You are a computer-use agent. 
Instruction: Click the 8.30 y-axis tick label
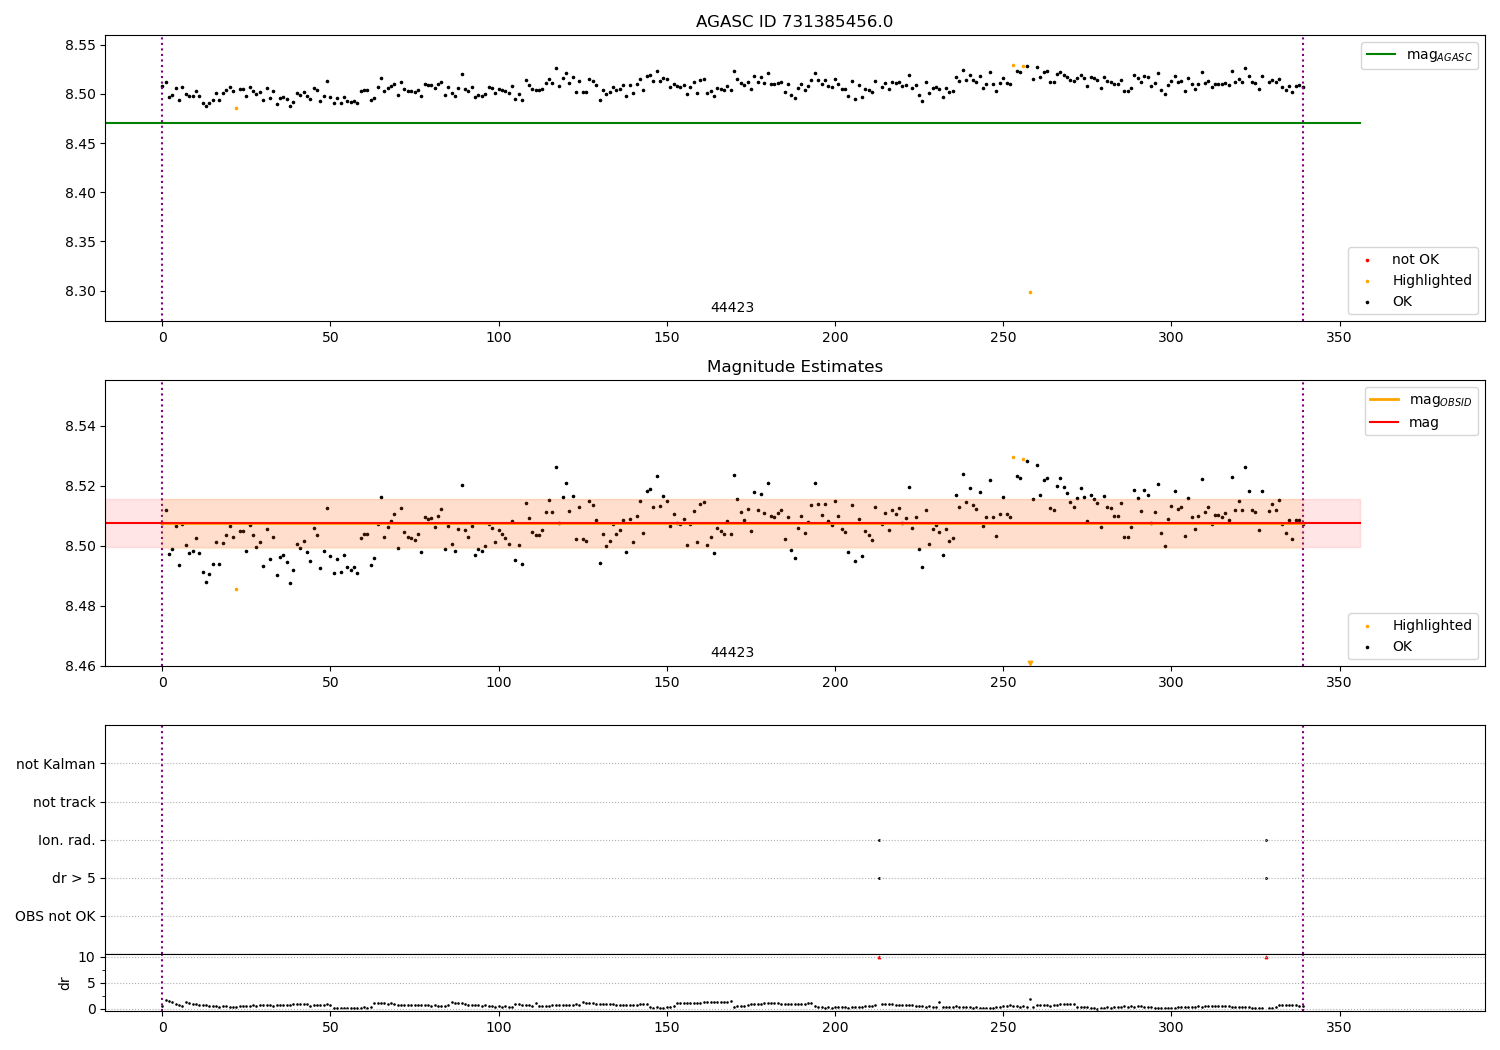click(x=80, y=292)
